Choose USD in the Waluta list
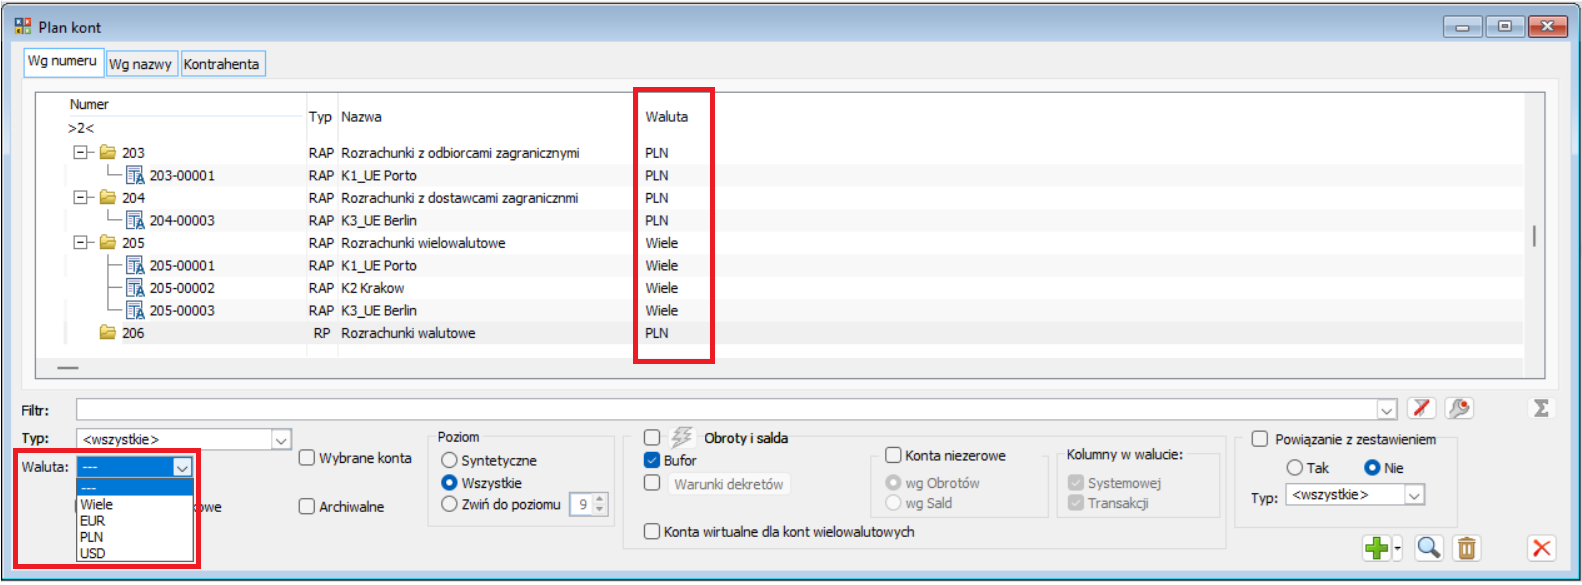 (134, 553)
